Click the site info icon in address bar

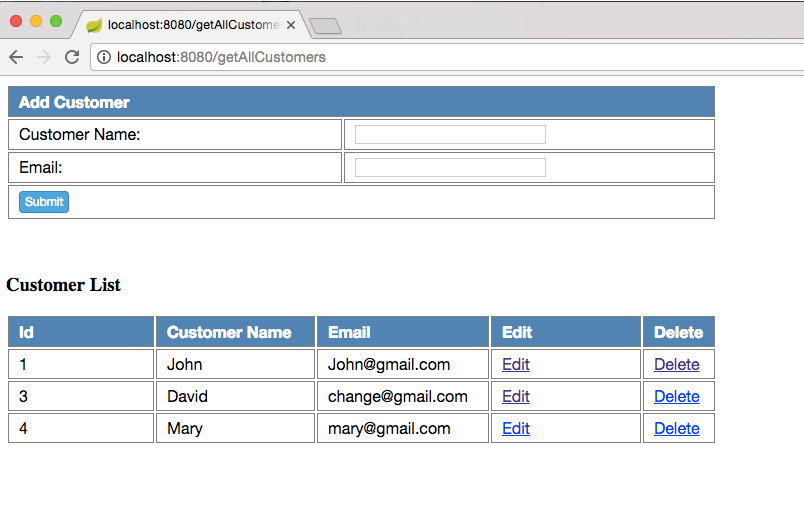(104, 57)
